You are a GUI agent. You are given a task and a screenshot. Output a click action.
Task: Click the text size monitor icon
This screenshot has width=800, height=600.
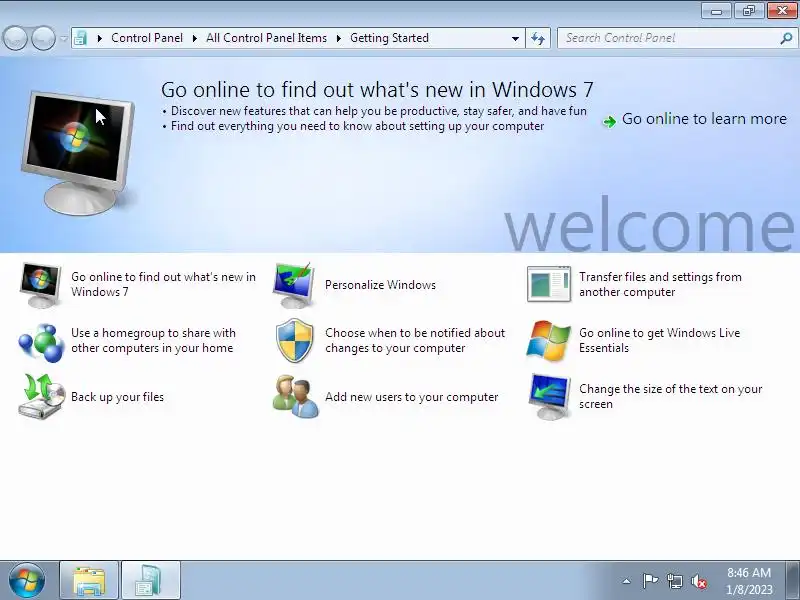pos(549,396)
